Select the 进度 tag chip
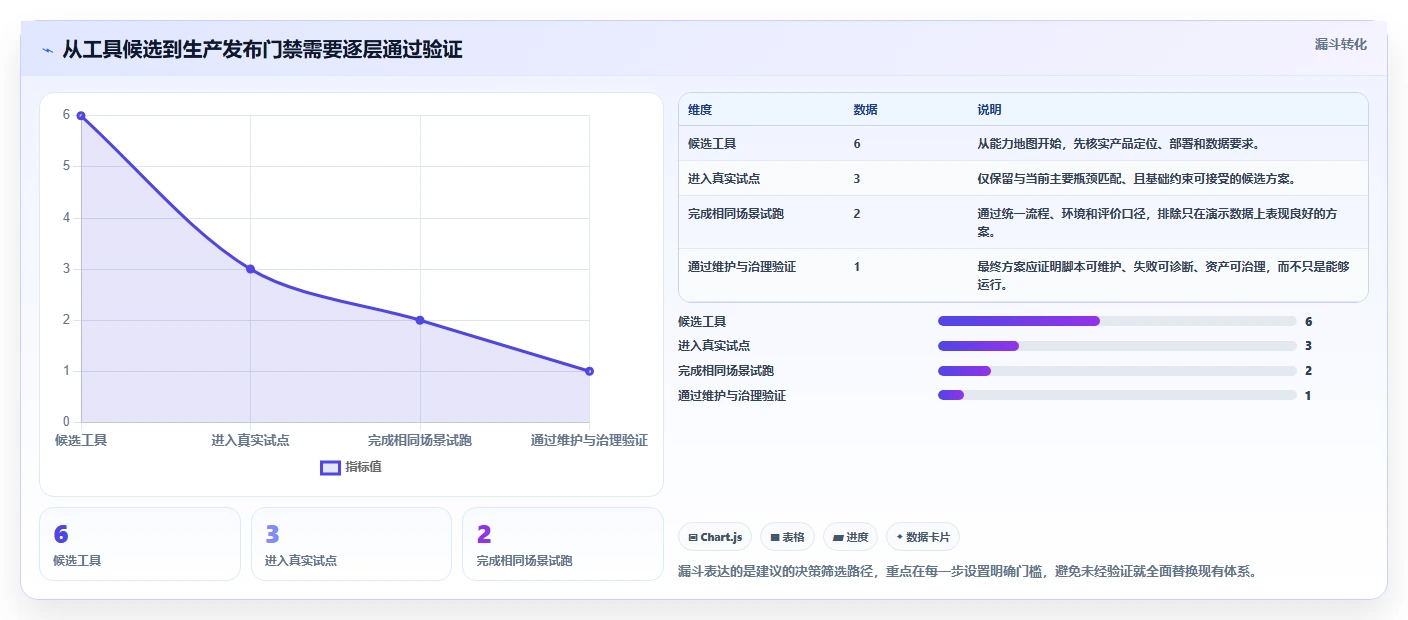Image resolution: width=1408 pixels, height=620 pixels. [x=851, y=537]
